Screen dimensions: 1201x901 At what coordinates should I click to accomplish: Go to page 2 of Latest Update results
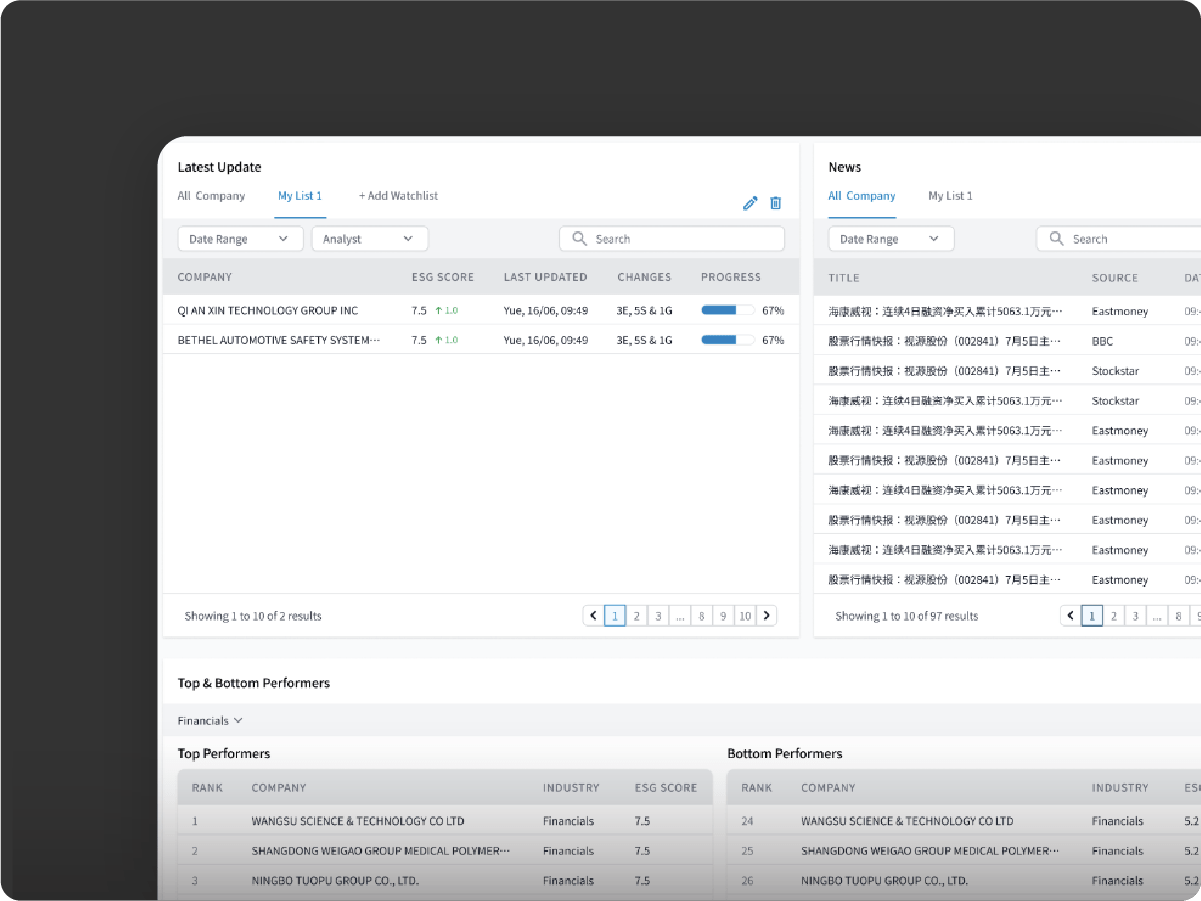637,615
